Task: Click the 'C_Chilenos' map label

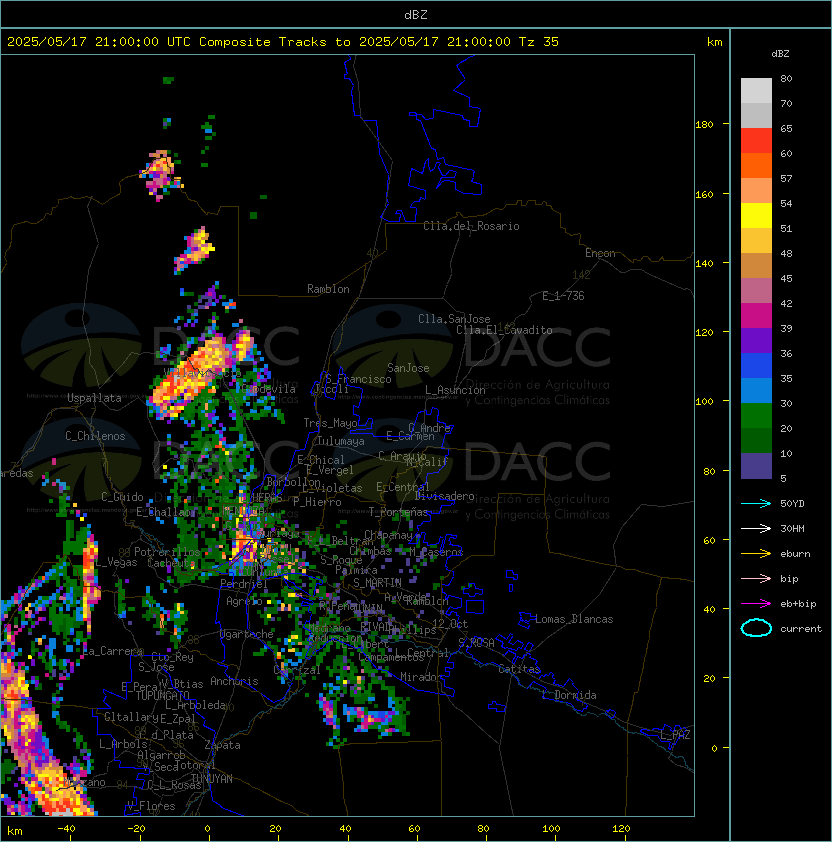Action: (95, 436)
